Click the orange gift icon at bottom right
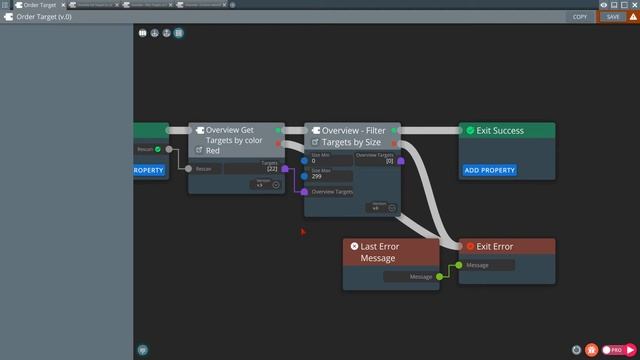 [591, 350]
